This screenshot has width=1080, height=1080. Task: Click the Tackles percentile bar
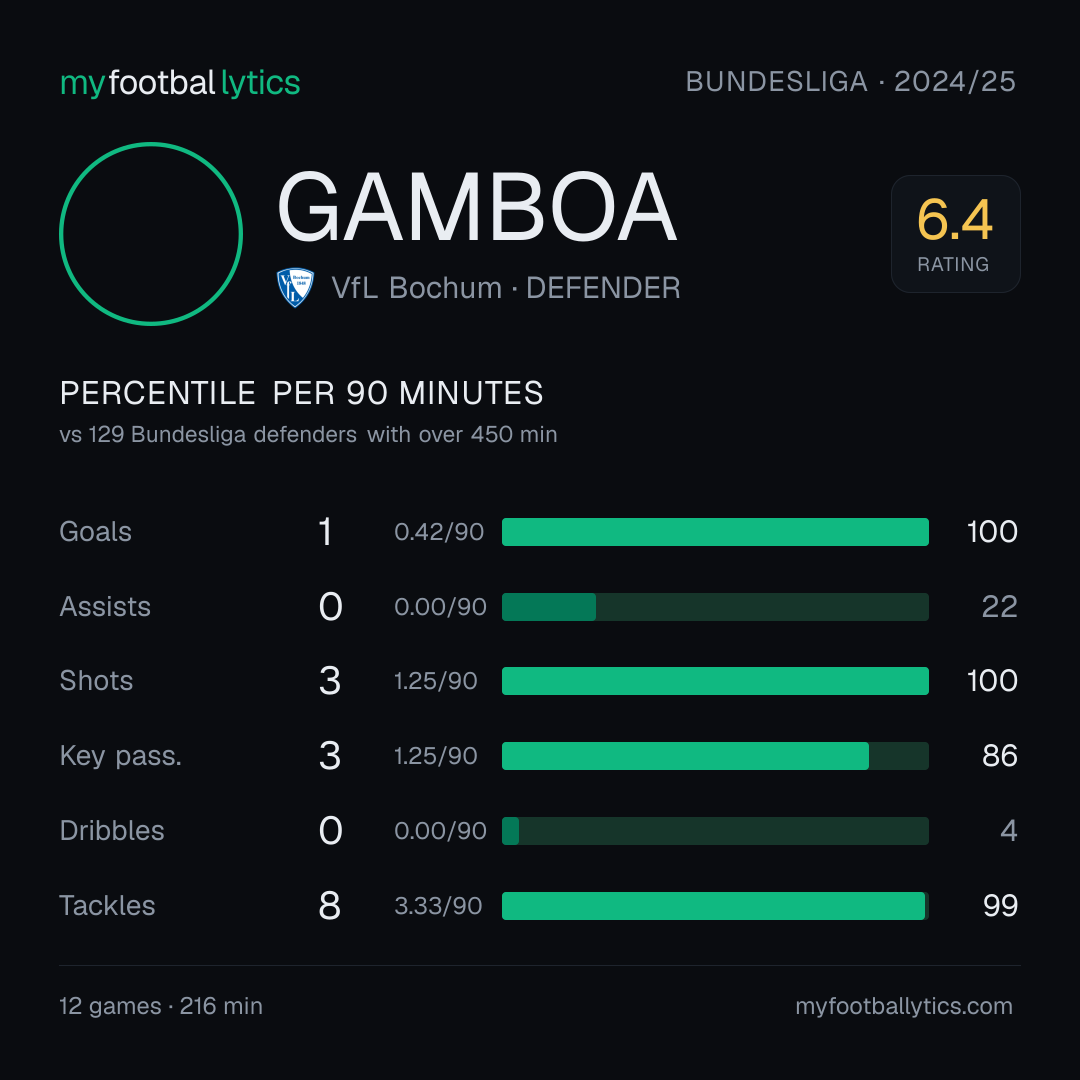[x=715, y=906]
